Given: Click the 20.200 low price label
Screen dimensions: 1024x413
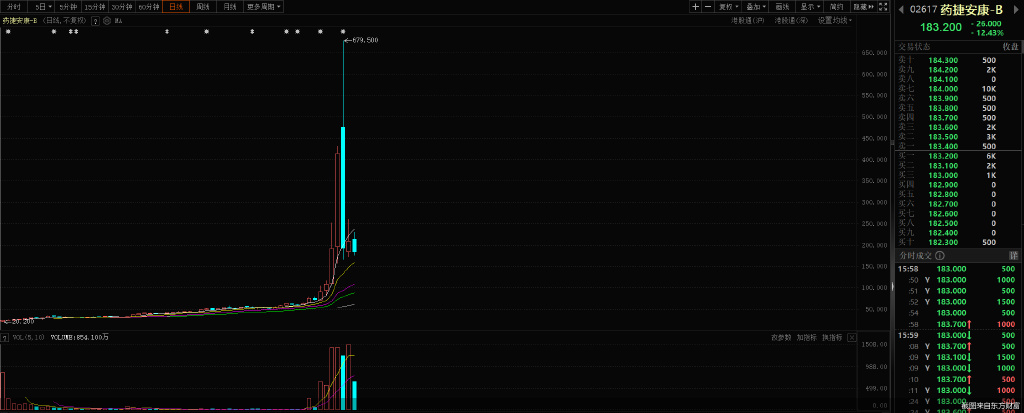Looking at the screenshot, I should (x=22, y=322).
